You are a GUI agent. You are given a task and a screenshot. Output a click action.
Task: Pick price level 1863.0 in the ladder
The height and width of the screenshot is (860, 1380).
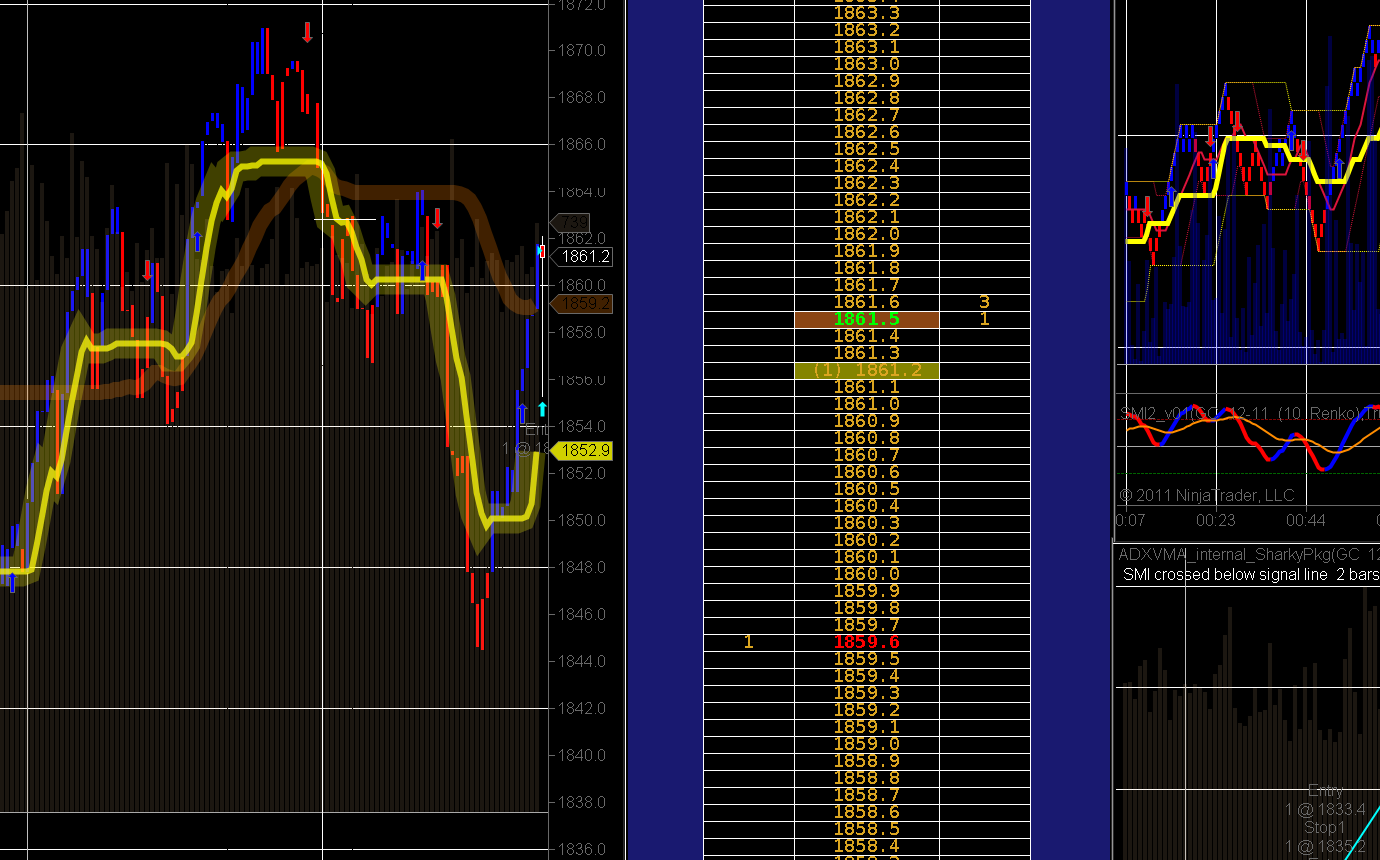(866, 64)
